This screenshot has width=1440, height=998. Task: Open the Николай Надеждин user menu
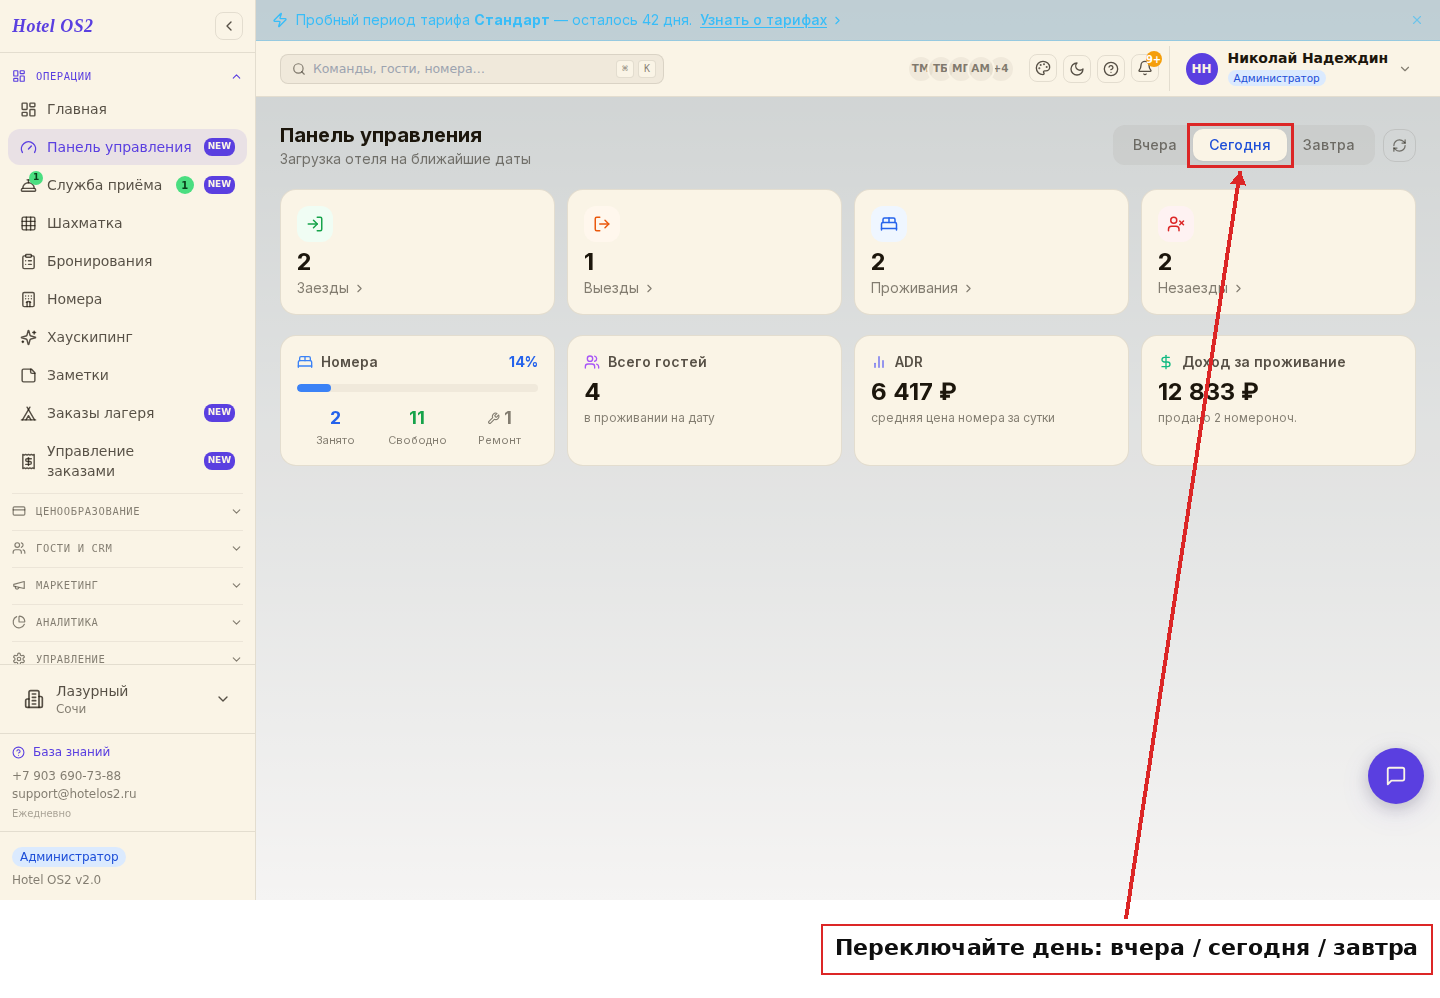tap(1299, 69)
